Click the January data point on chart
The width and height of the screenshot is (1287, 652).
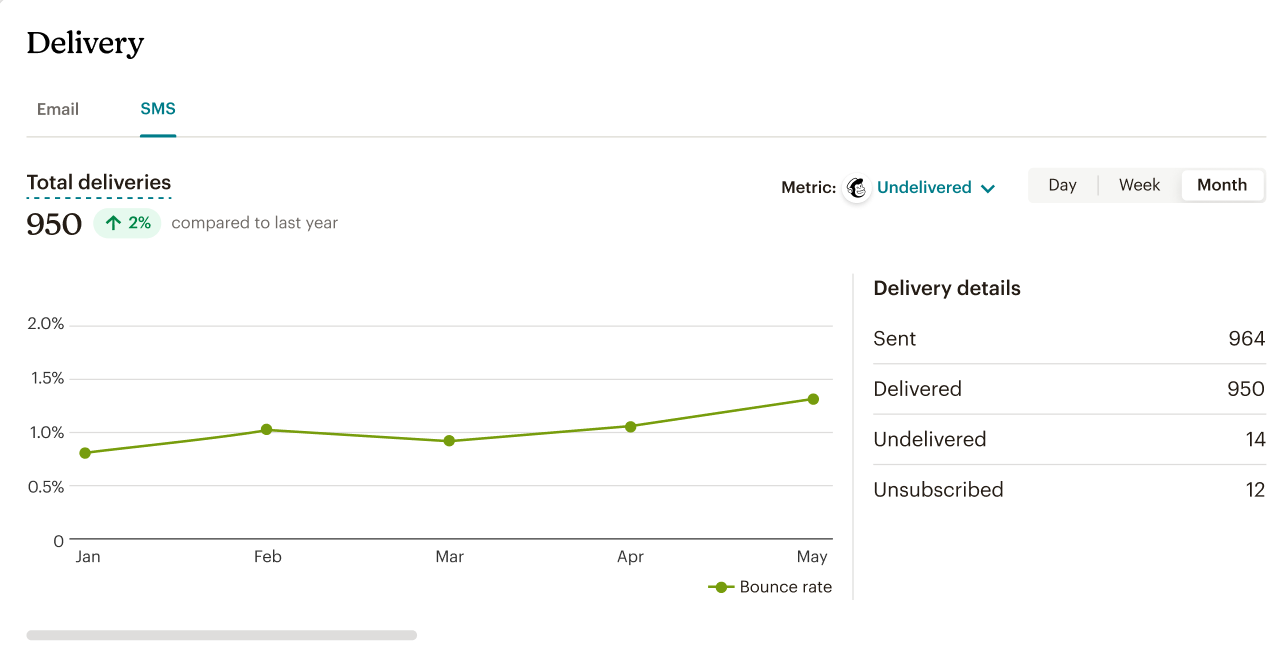[85, 453]
